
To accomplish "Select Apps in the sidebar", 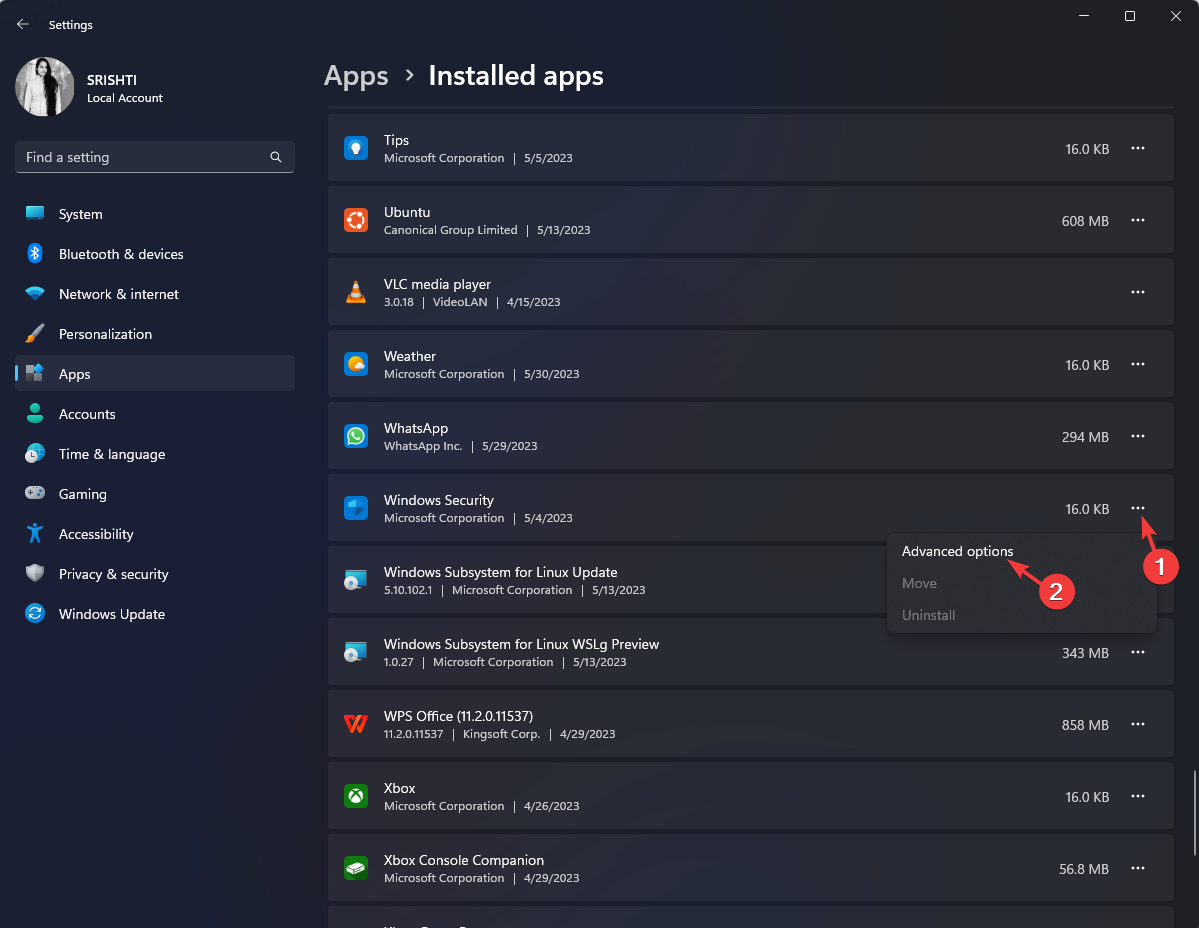I will point(154,374).
